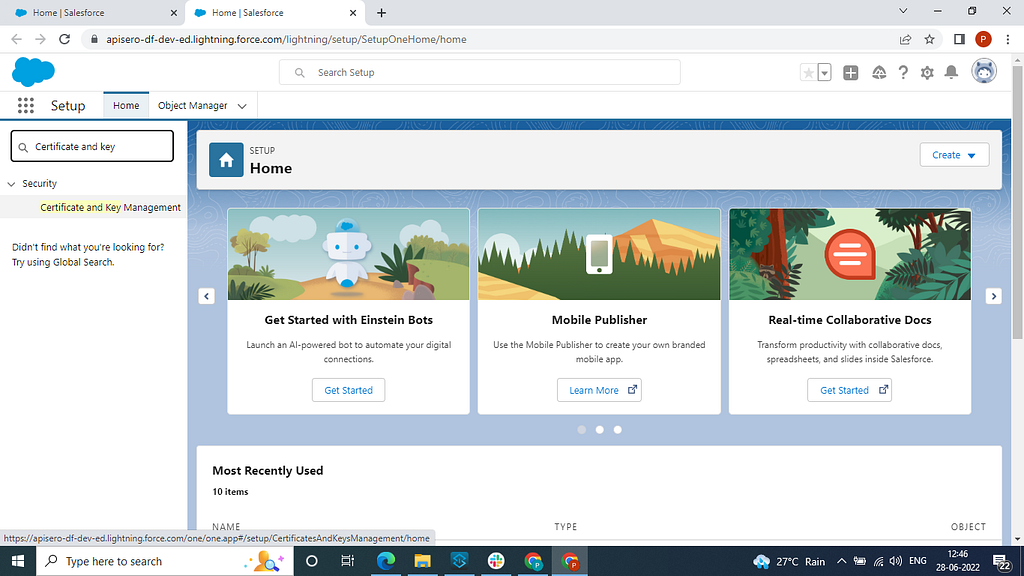This screenshot has width=1024, height=576.
Task: Select the Home tab
Action: coord(126,106)
